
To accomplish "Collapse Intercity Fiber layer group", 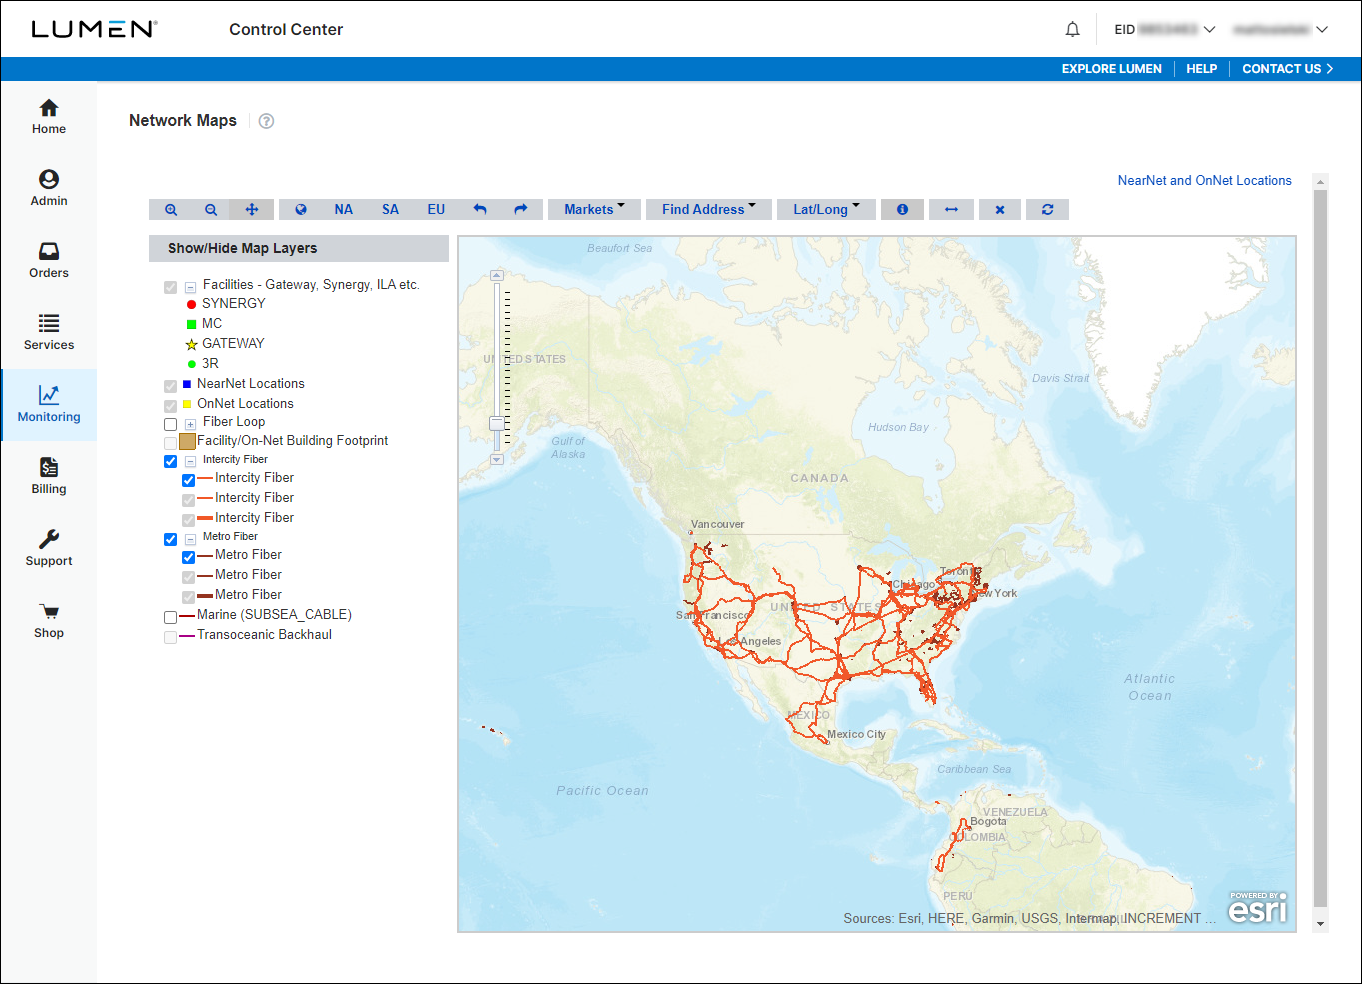I will 190,461.
